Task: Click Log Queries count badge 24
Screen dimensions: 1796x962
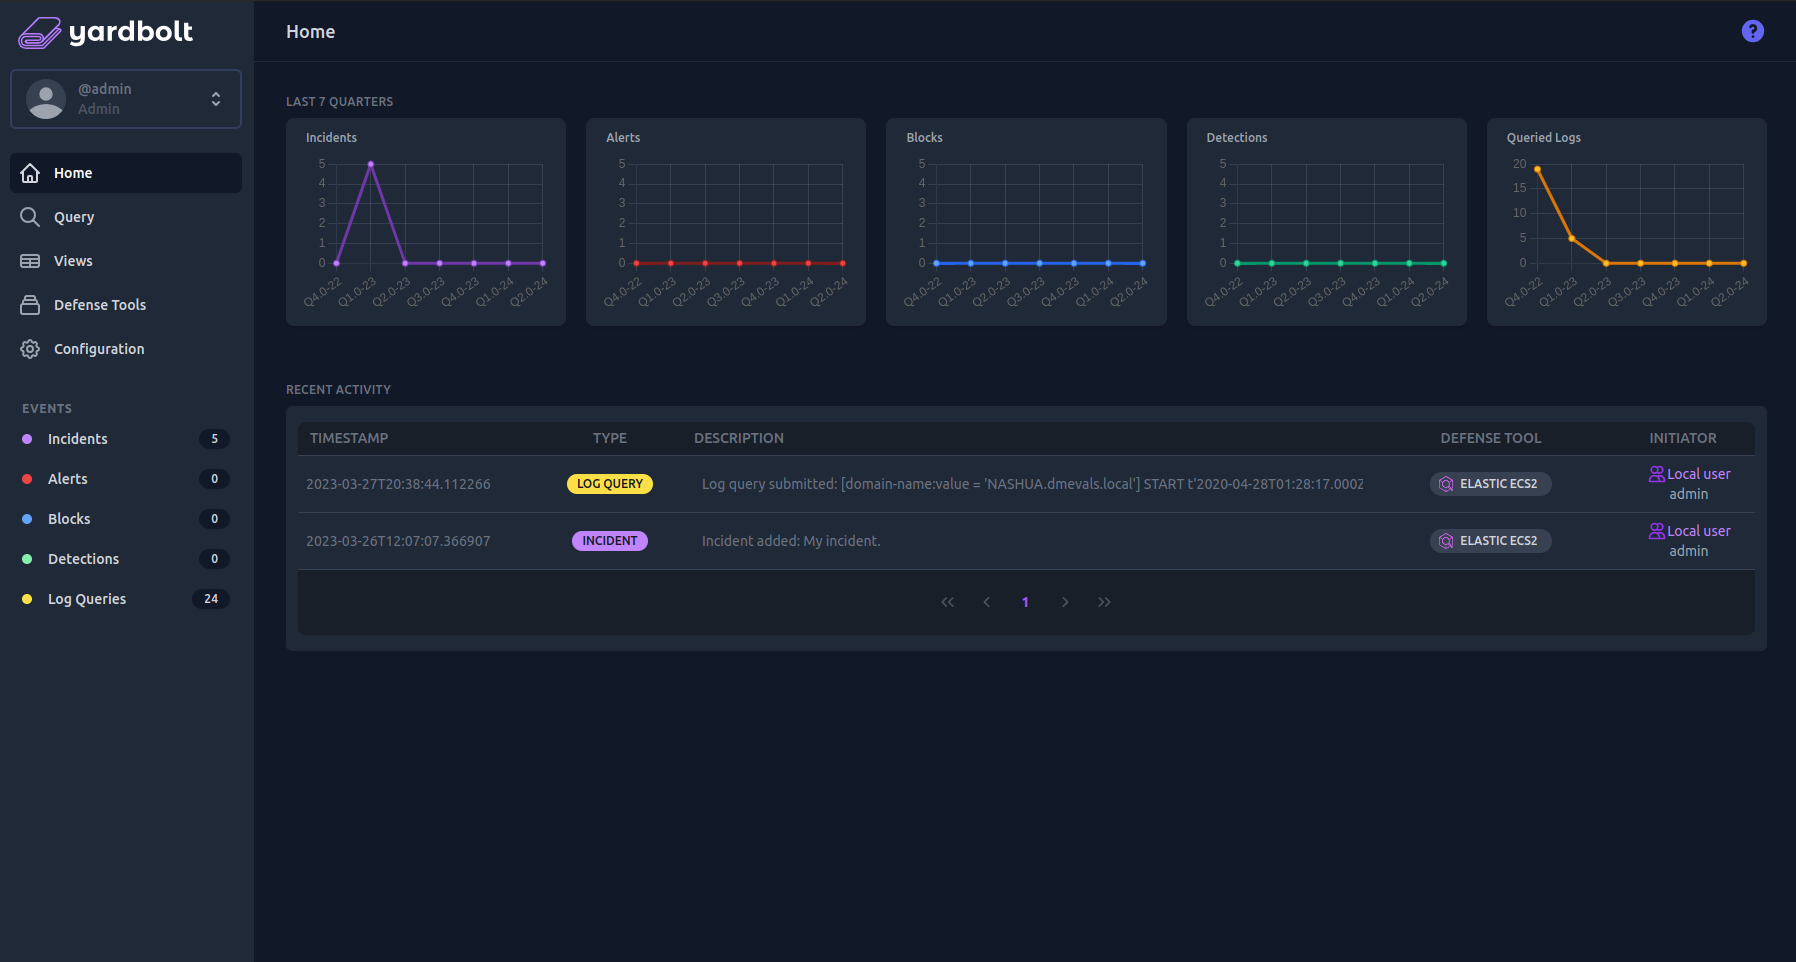Action: 211,599
